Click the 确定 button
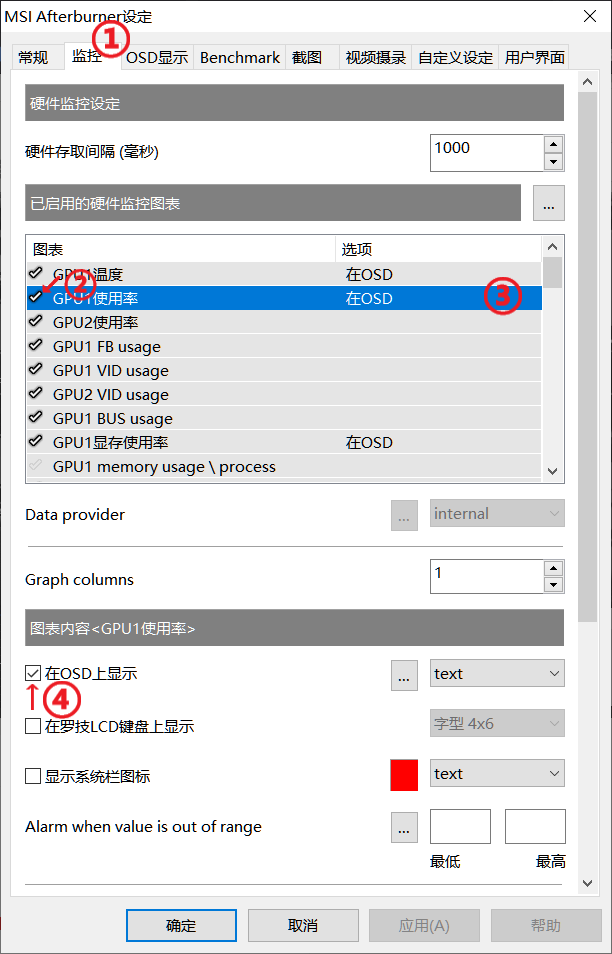Image resolution: width=612 pixels, height=954 pixels. tap(181, 925)
